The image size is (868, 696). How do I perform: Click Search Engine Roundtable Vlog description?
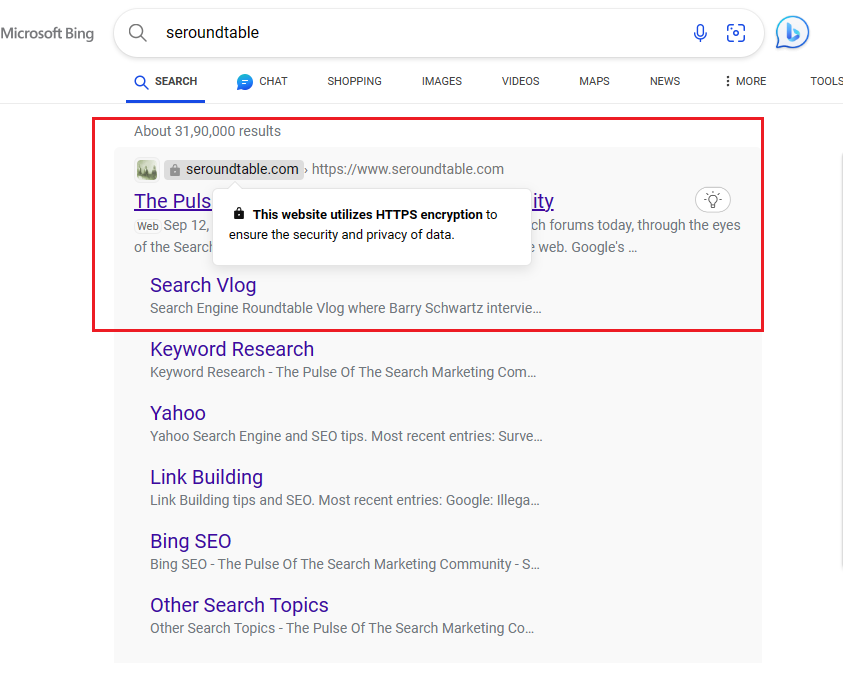pyautogui.click(x=345, y=308)
